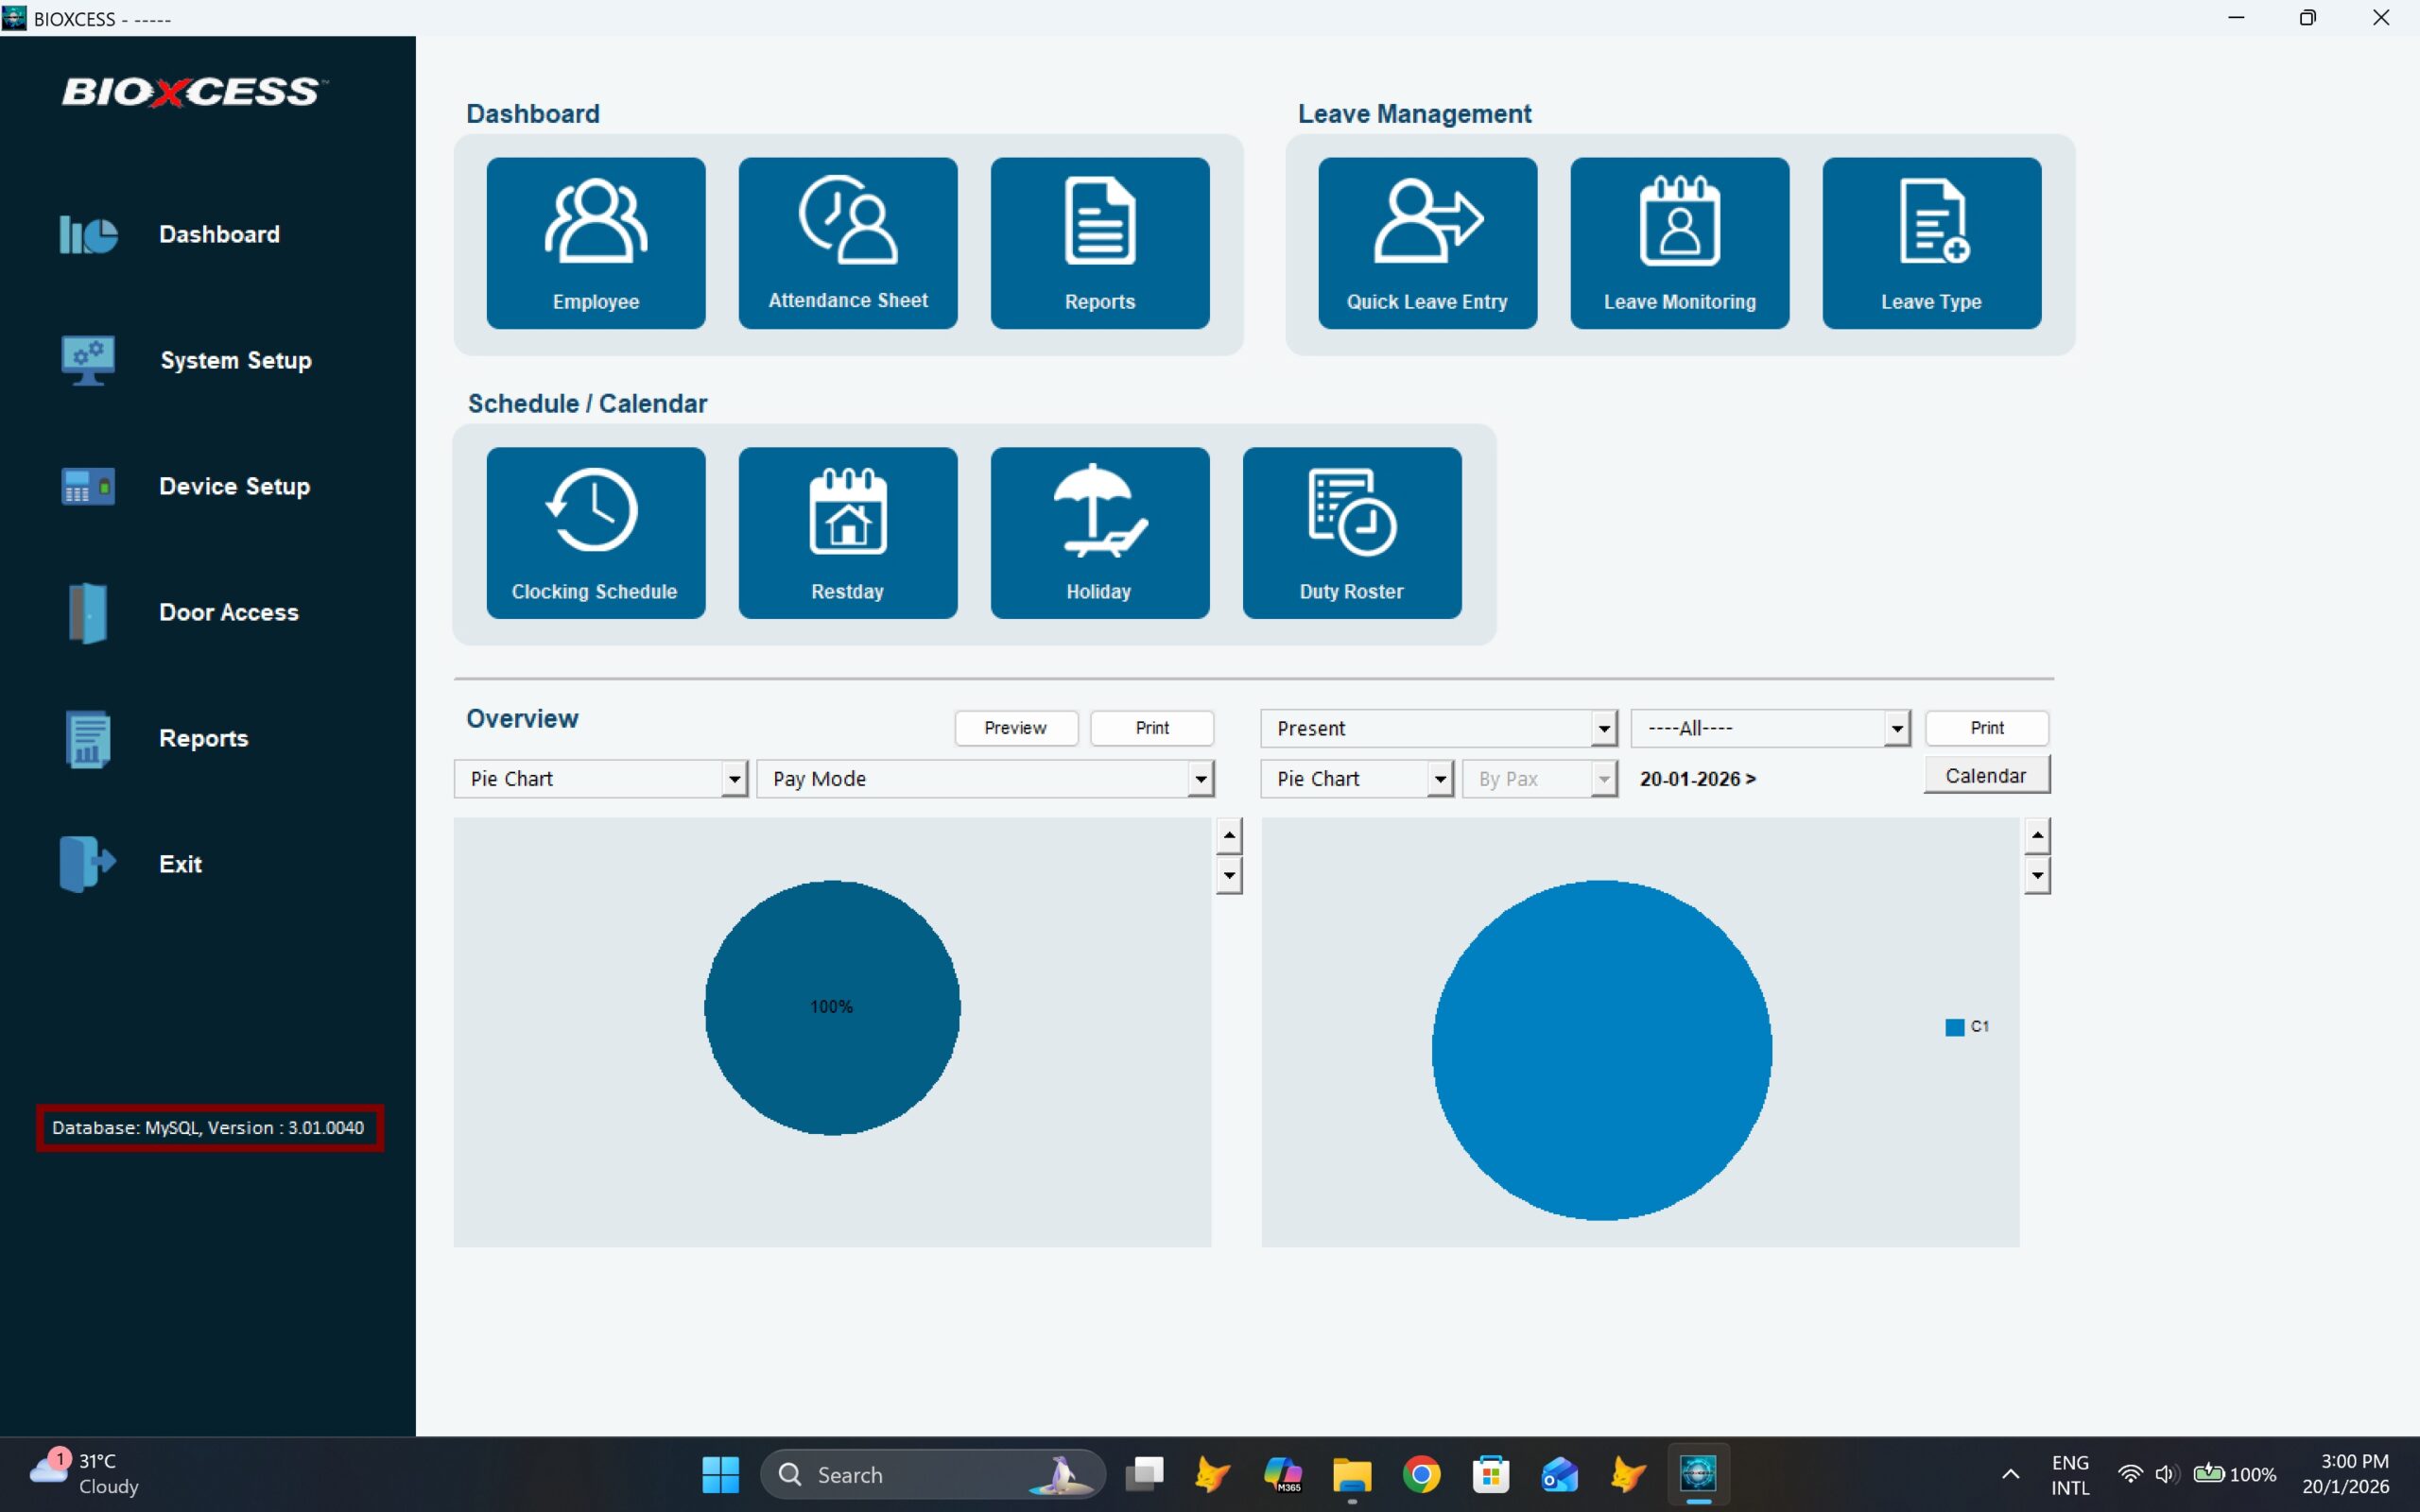Go to Device Setup in sidebar
The width and height of the screenshot is (2420, 1512).
tap(234, 486)
